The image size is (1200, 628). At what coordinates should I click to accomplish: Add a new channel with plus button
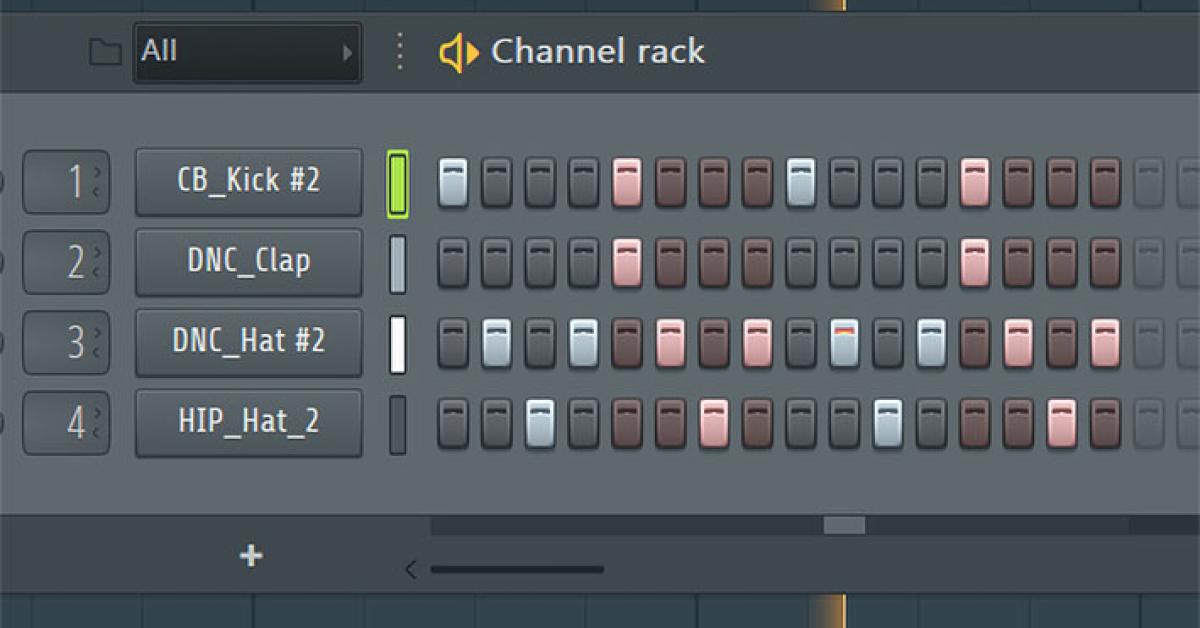251,556
